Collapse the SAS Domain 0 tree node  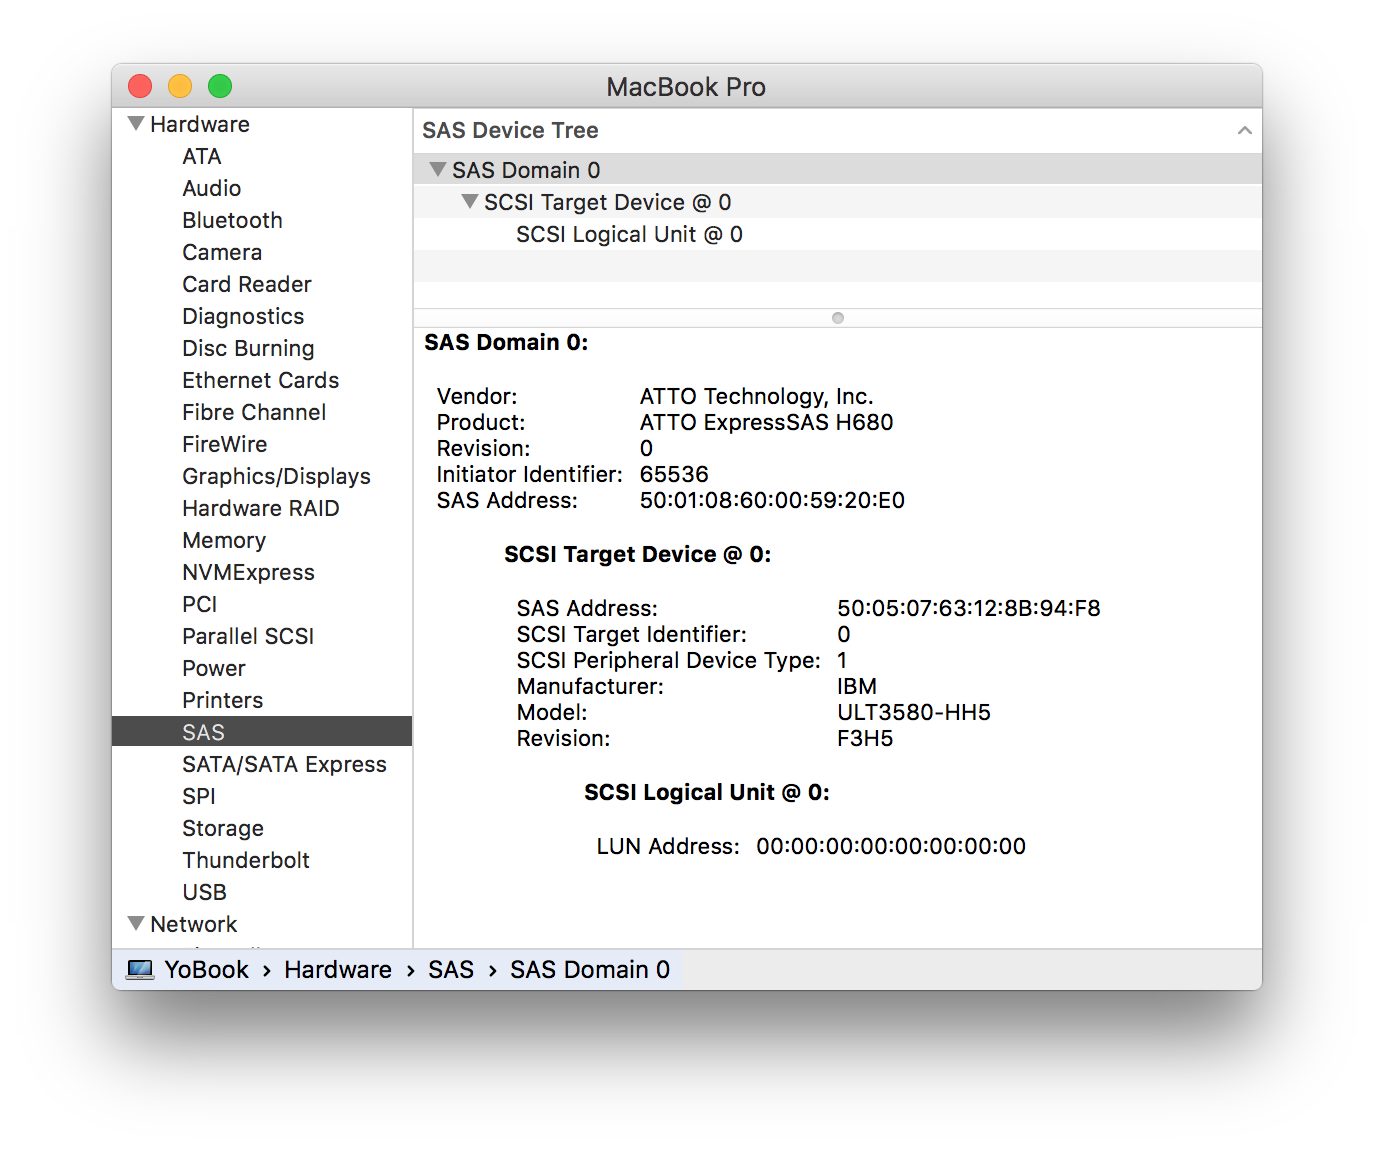coord(438,169)
